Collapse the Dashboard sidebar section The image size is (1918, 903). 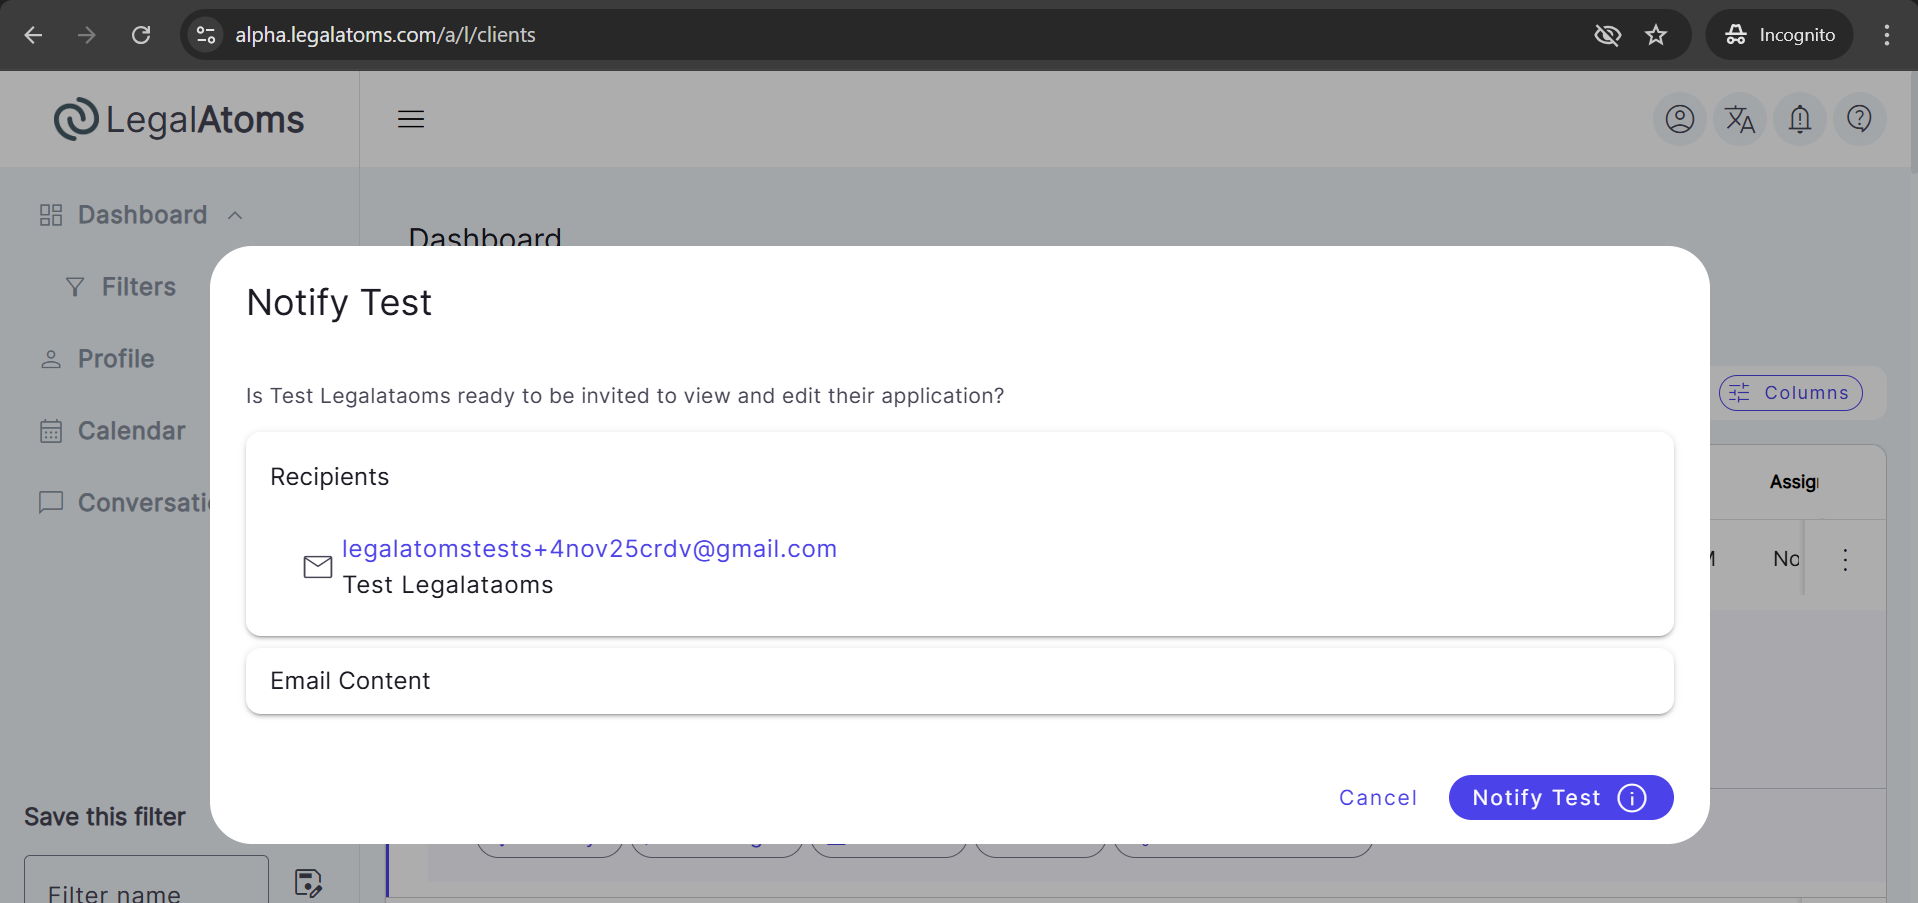point(235,216)
